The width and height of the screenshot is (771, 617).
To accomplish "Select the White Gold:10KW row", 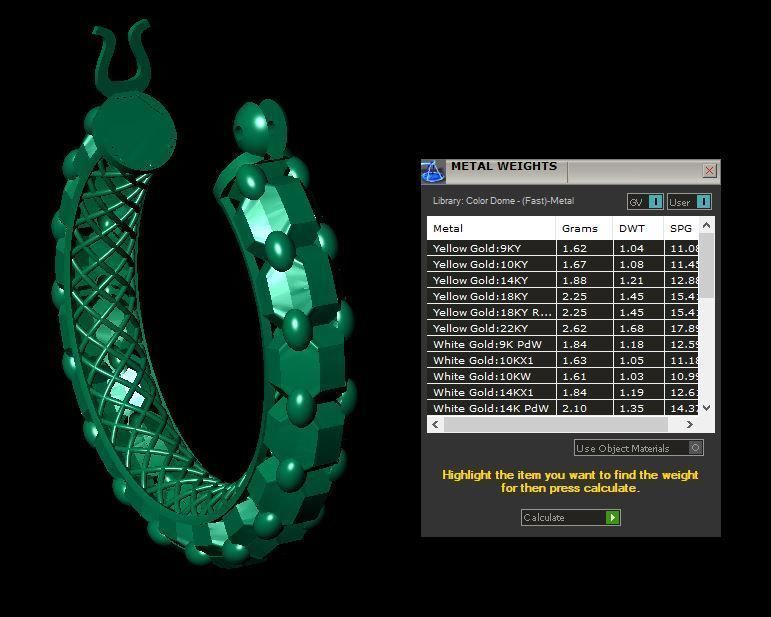I will [x=563, y=376].
